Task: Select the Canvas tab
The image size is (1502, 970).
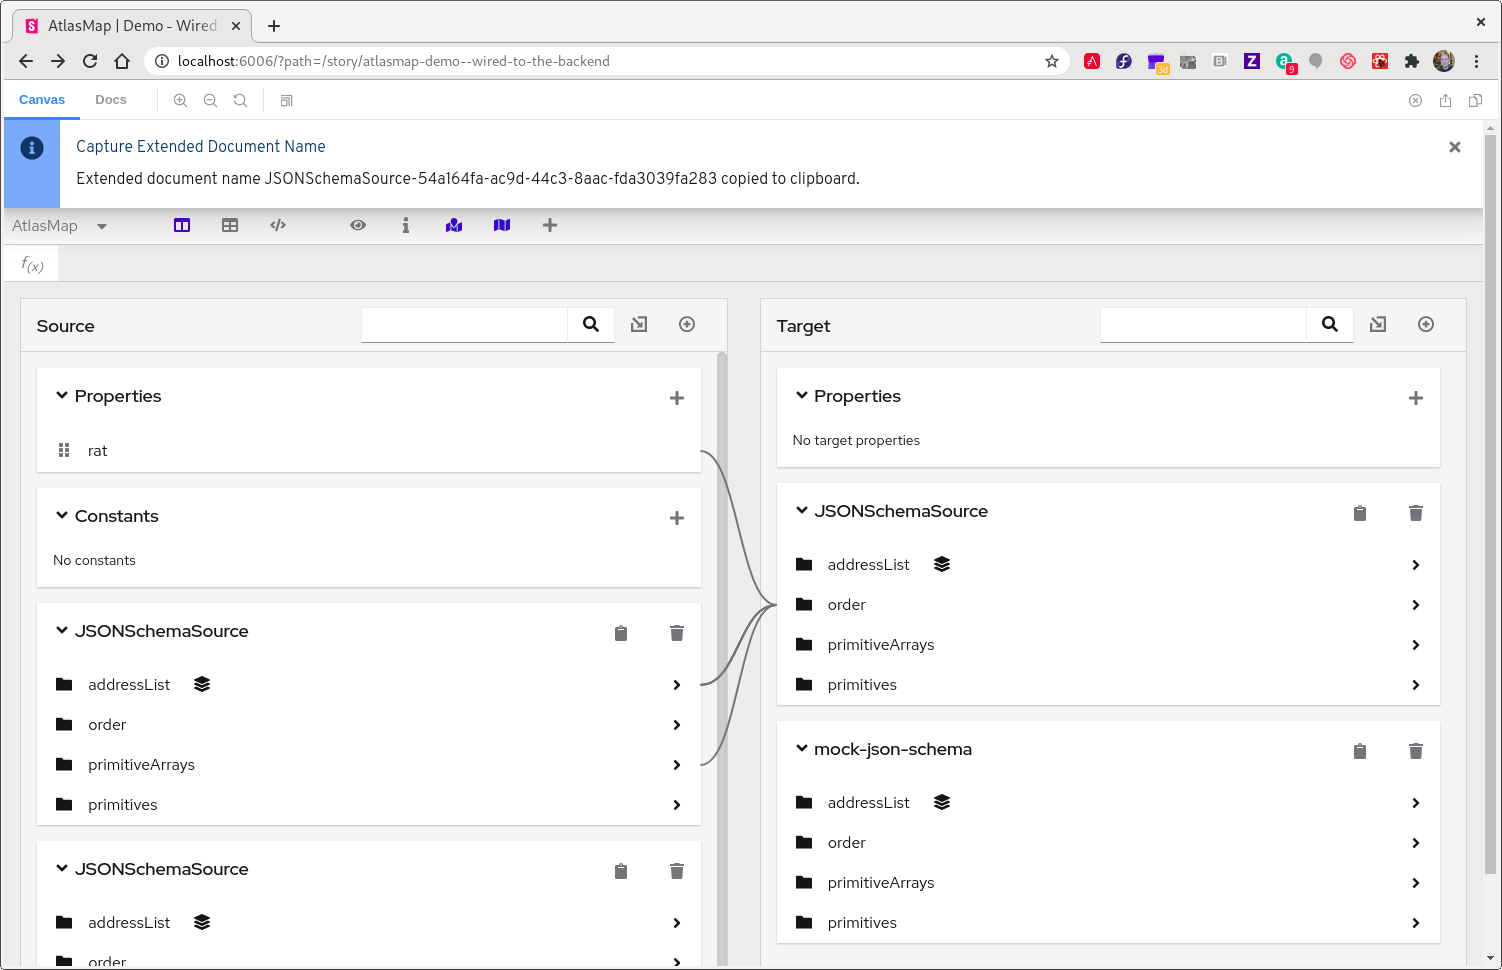Action: click(x=42, y=99)
